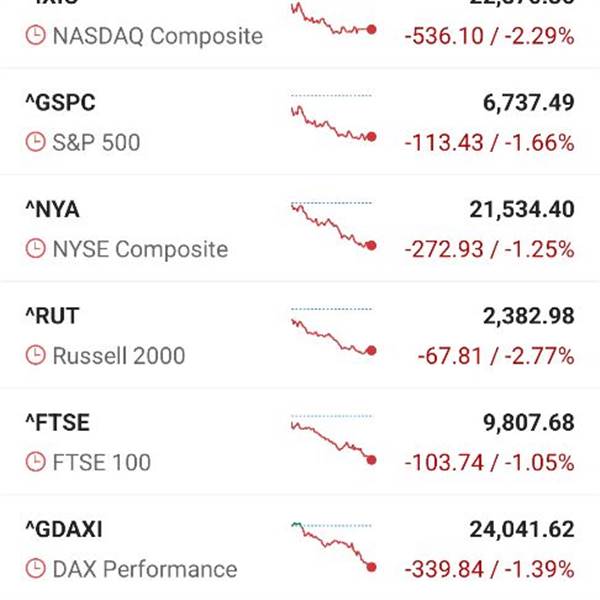This screenshot has width=600, height=600.
Task: Select the ^NYA ticker symbol
Action: point(52,209)
